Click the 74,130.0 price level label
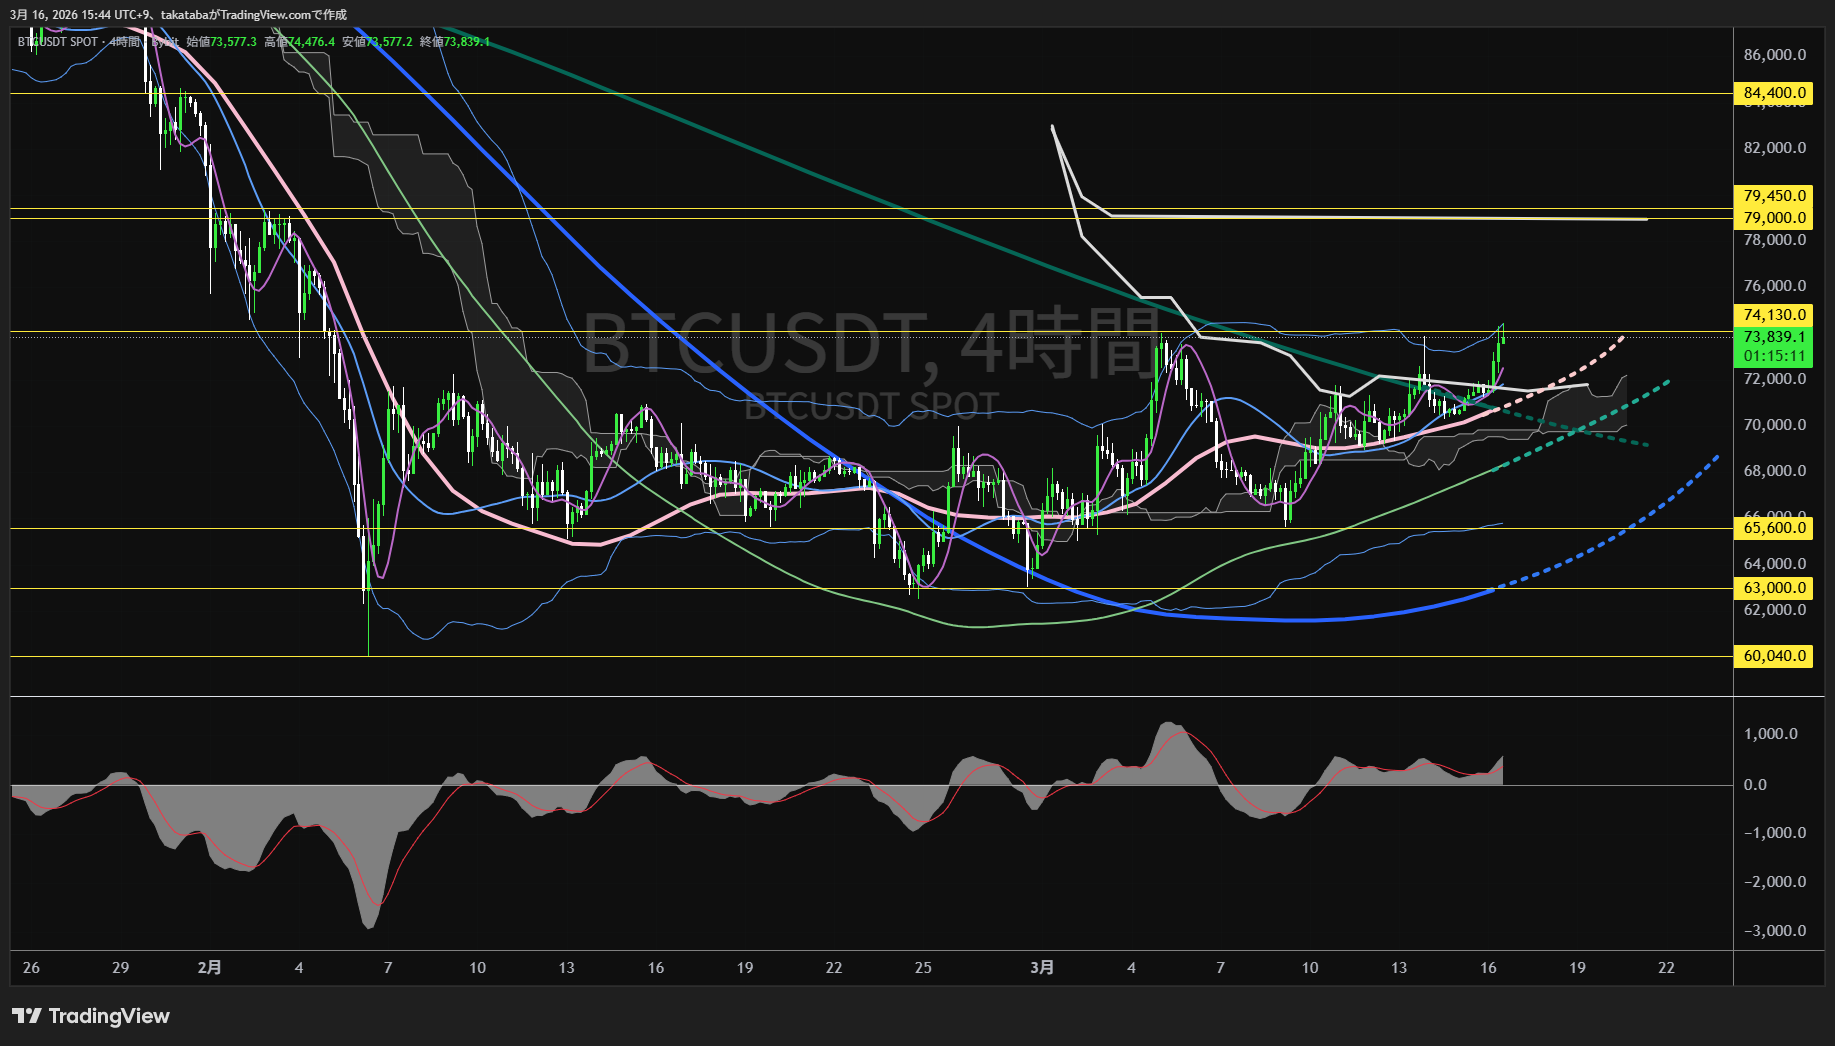 (x=1772, y=314)
